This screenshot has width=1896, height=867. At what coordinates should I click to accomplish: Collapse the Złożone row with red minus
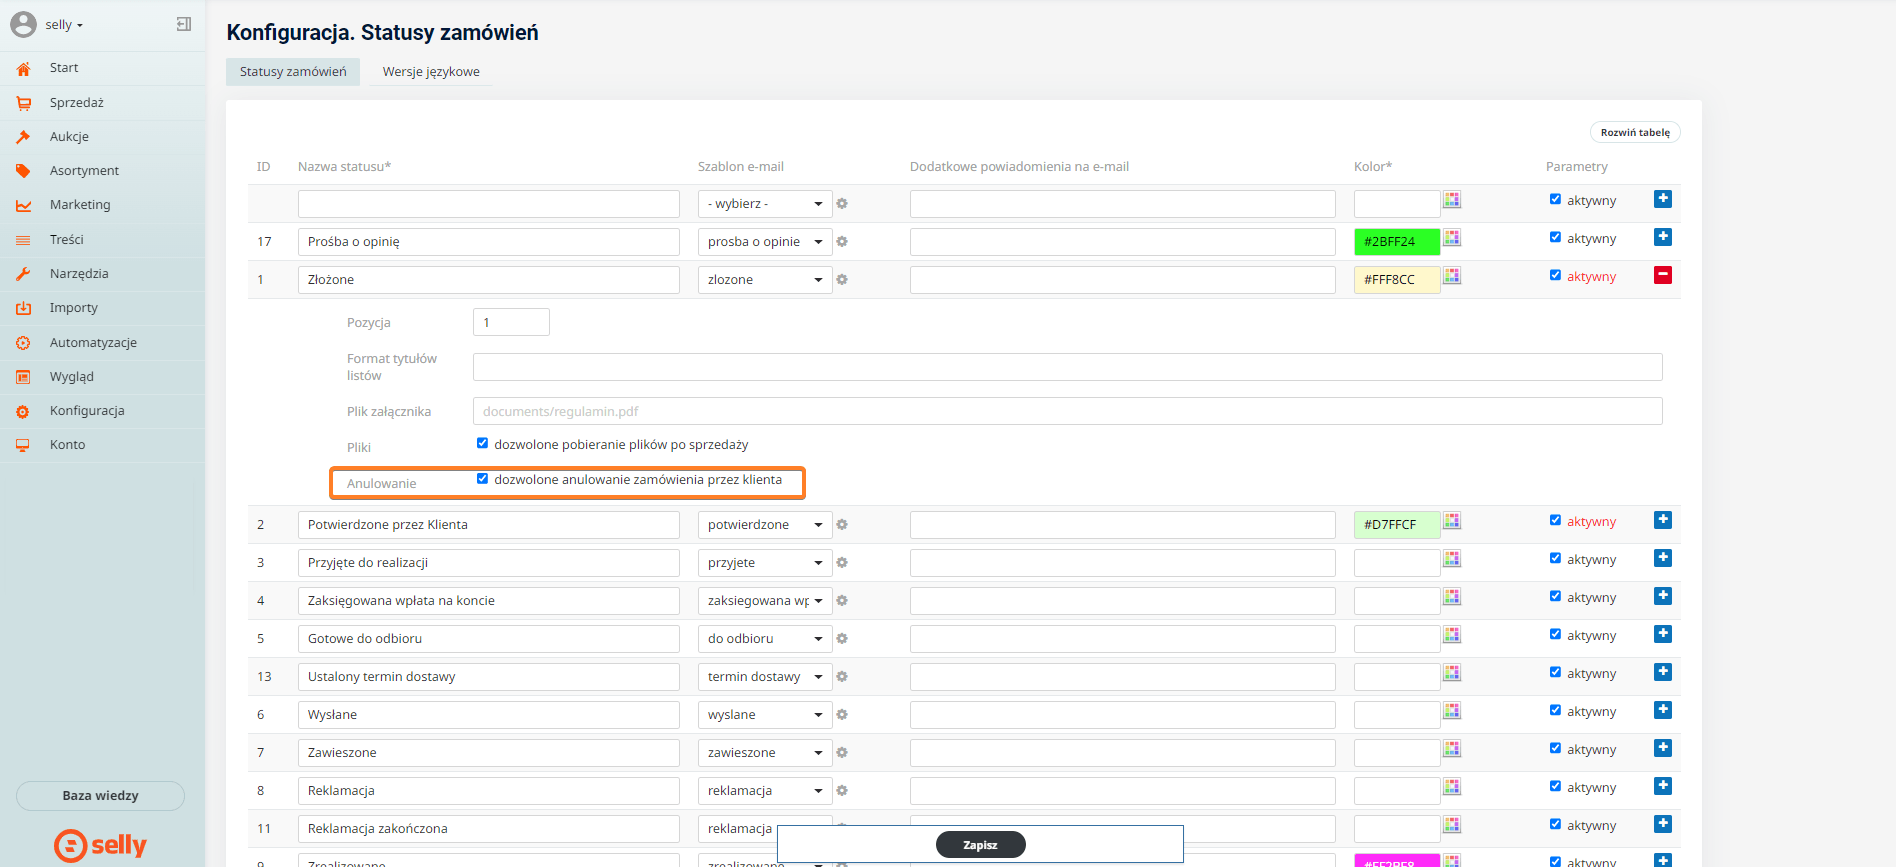1662,275
